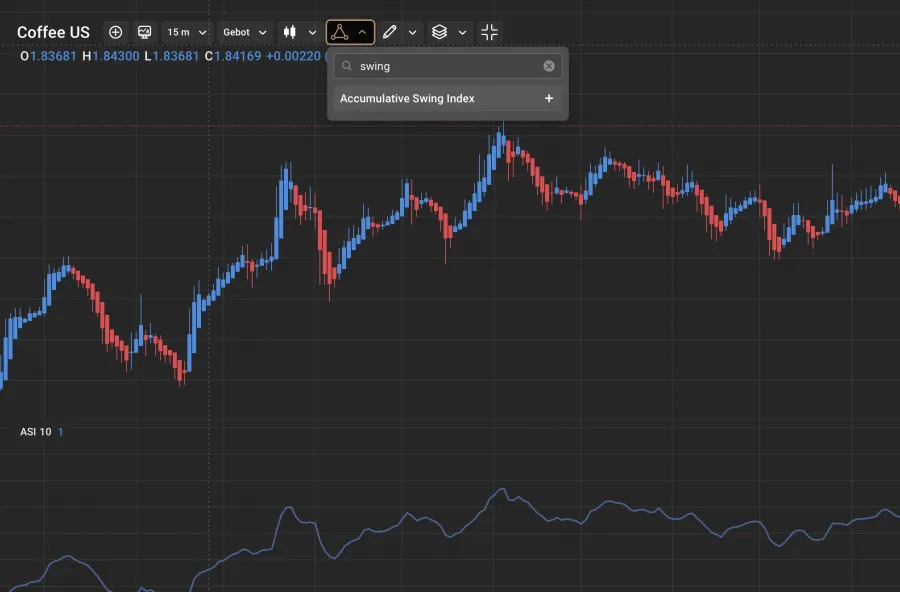Expand the Gebot dropdown

[244, 31]
